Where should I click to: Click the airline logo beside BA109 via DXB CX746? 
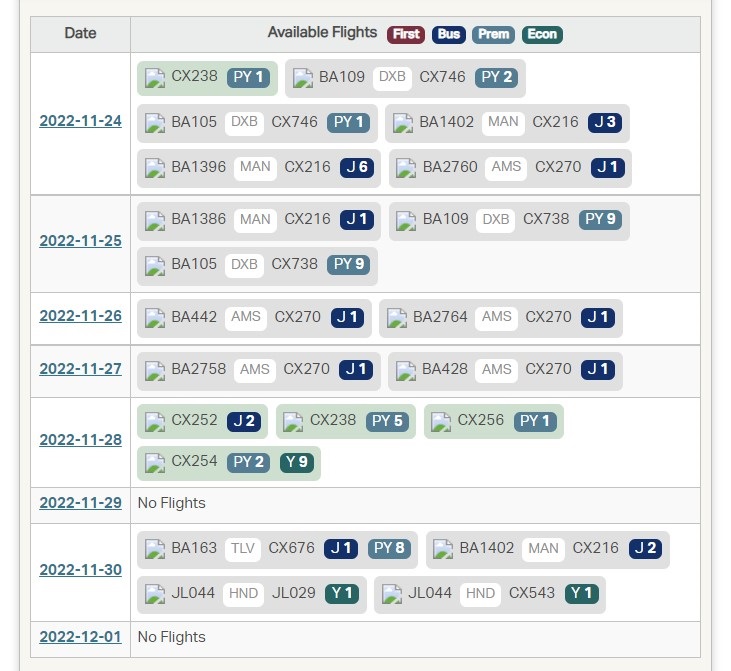pos(303,78)
